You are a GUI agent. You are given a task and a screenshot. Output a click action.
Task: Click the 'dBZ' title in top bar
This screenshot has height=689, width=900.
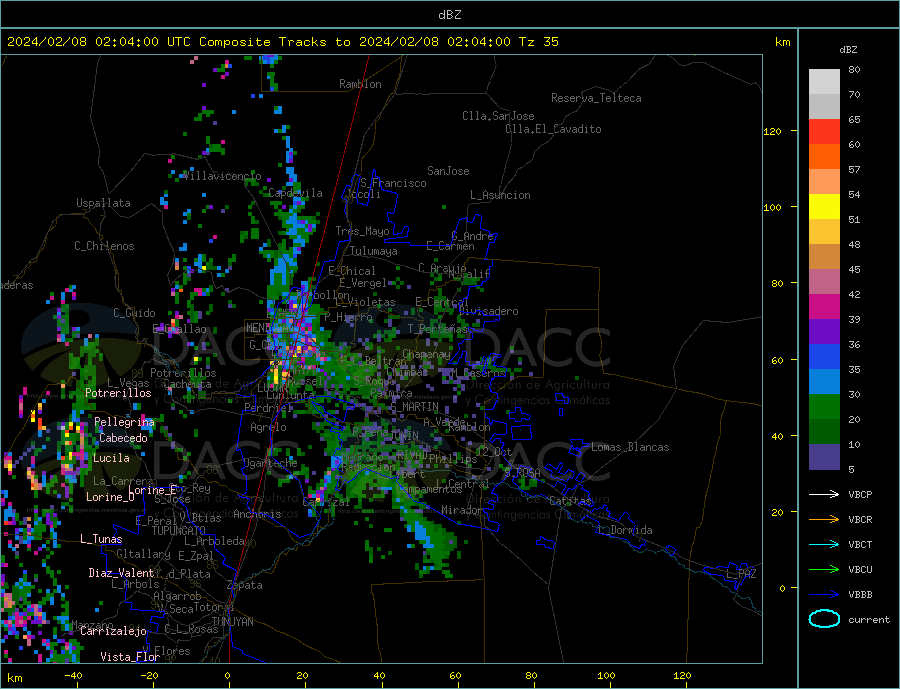coord(449,15)
